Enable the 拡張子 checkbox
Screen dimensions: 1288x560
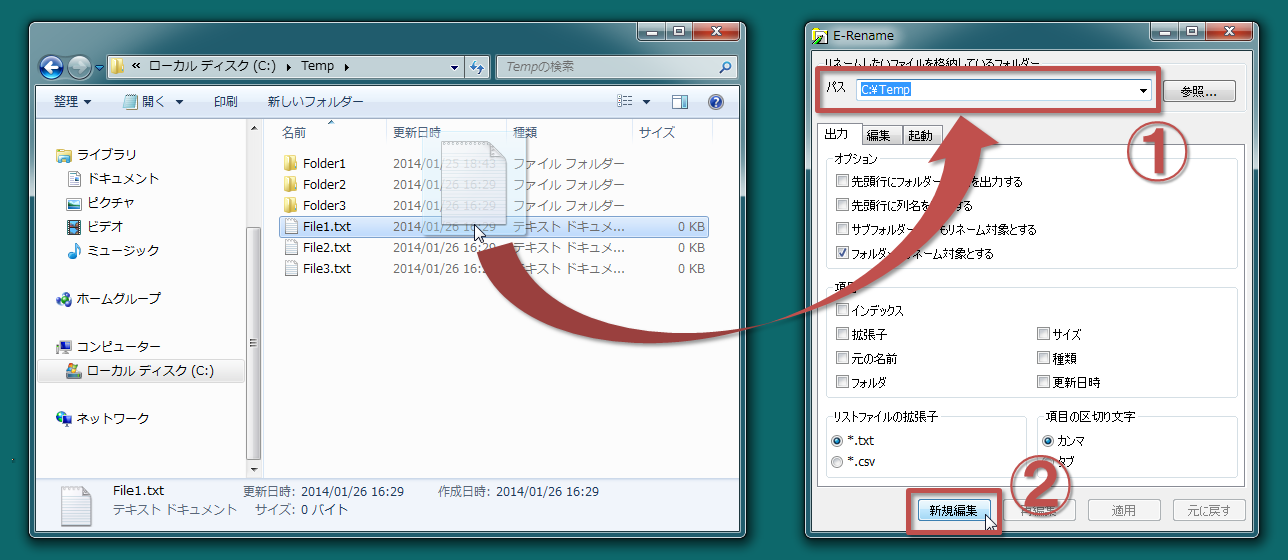(842, 335)
